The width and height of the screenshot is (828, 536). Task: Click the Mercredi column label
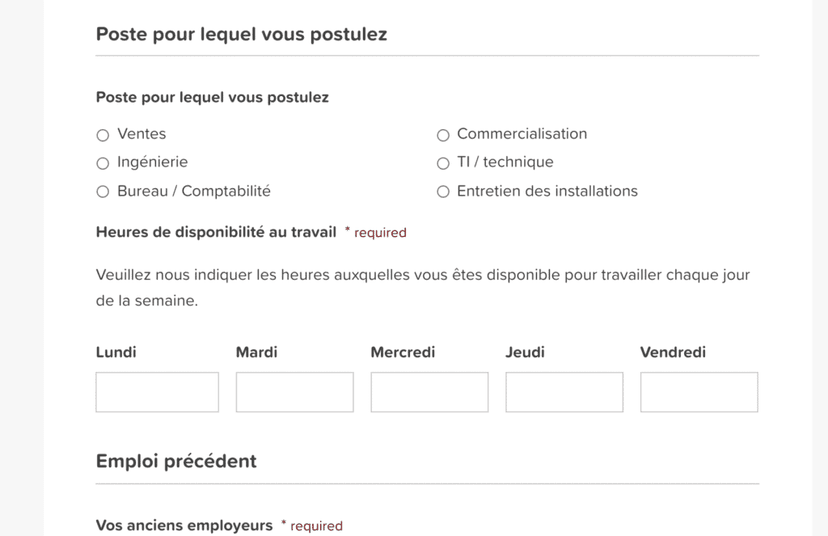click(402, 352)
